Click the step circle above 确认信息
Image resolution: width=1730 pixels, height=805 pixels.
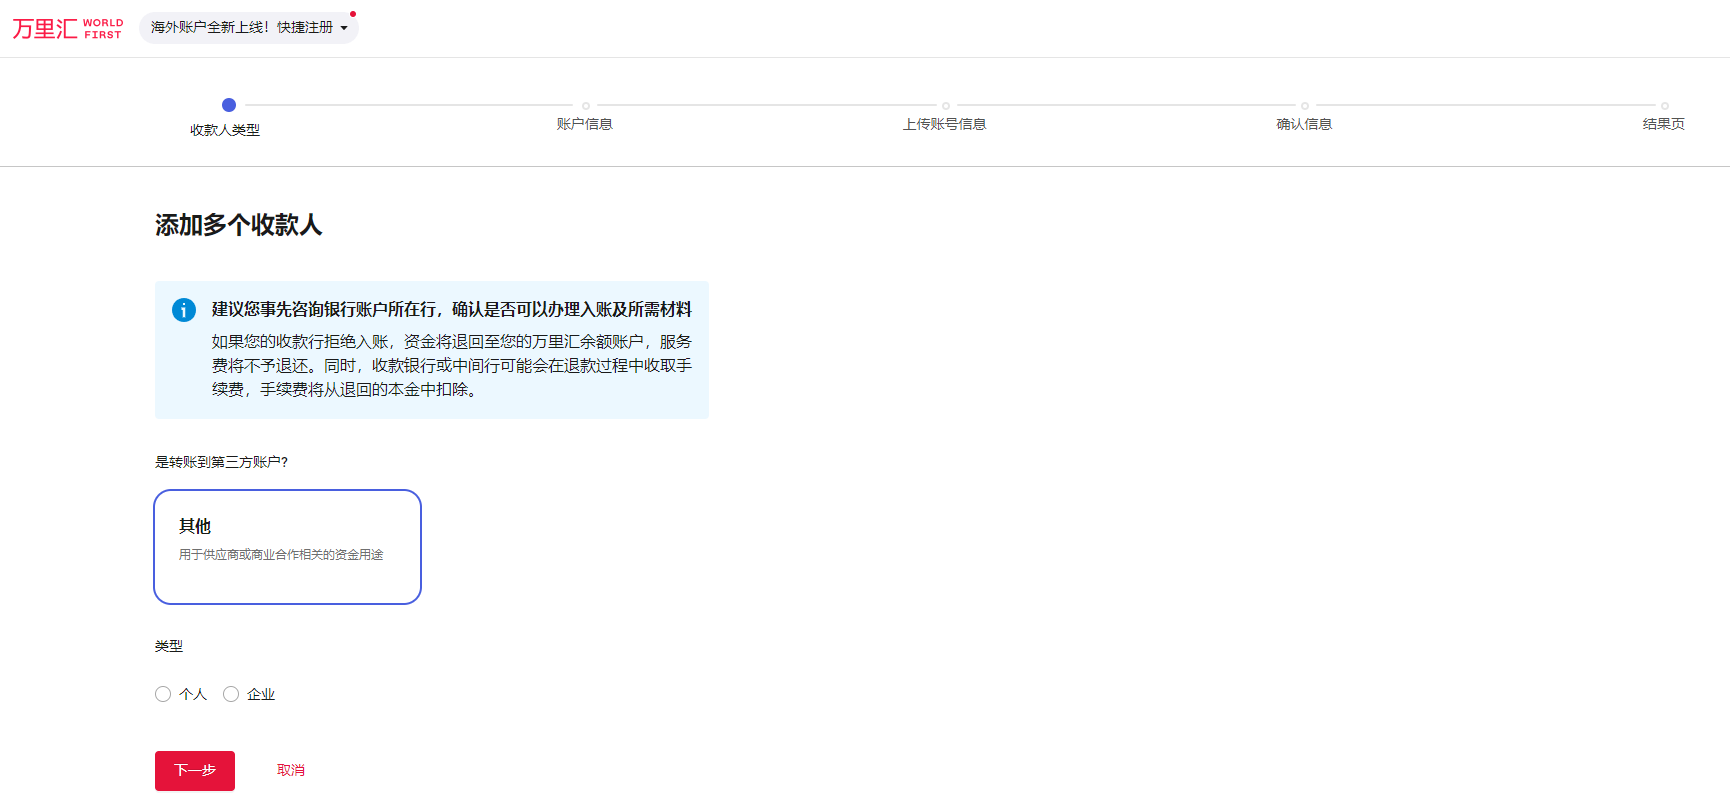point(1305,106)
